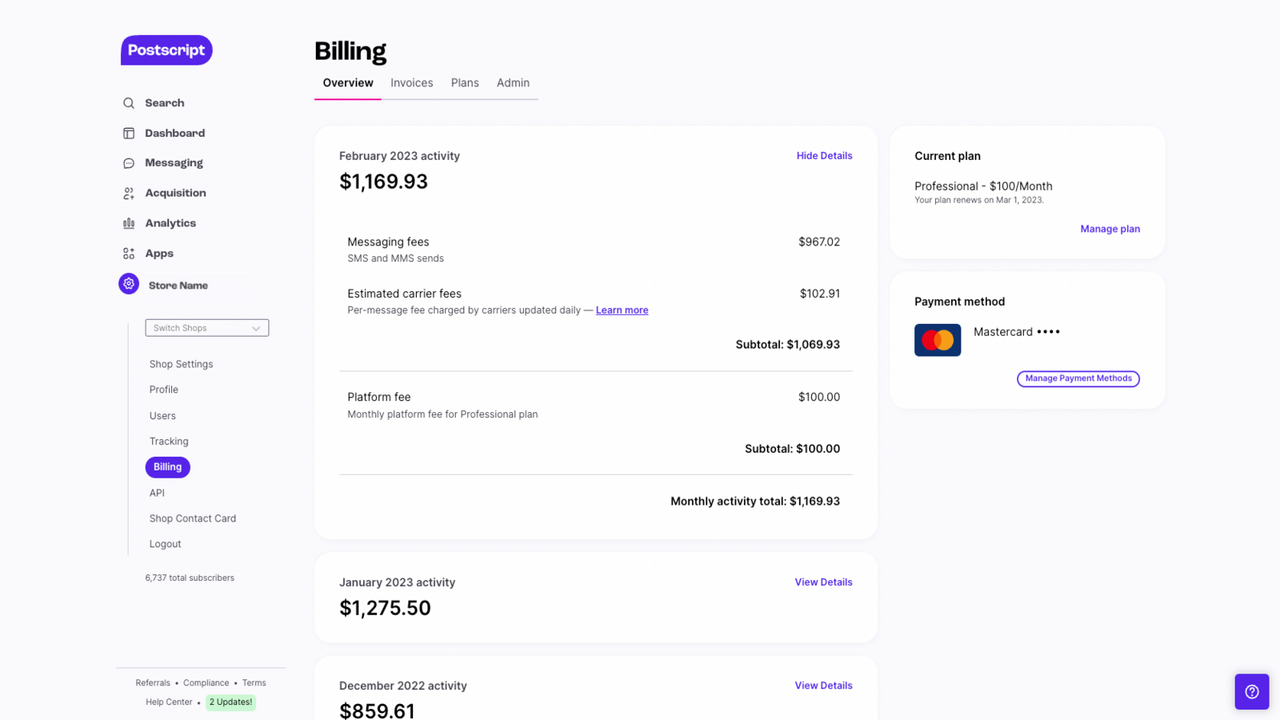Open the Switch Shops dropdown
The width and height of the screenshot is (1280, 720).
click(x=206, y=327)
